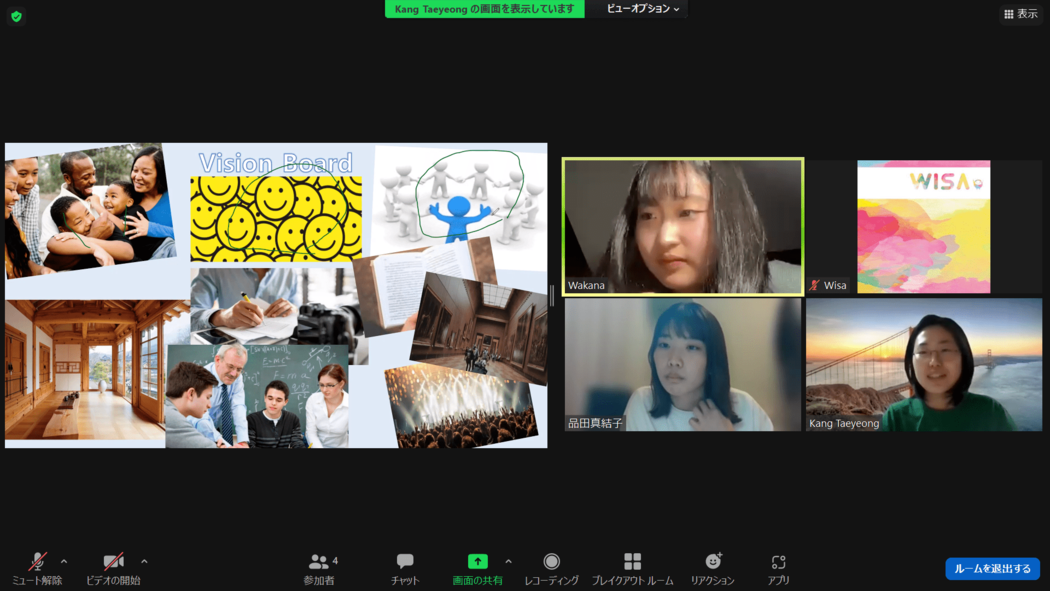The image size is (1050, 591).
Task: Open the 表示 view layout menu
Action: (1020, 14)
